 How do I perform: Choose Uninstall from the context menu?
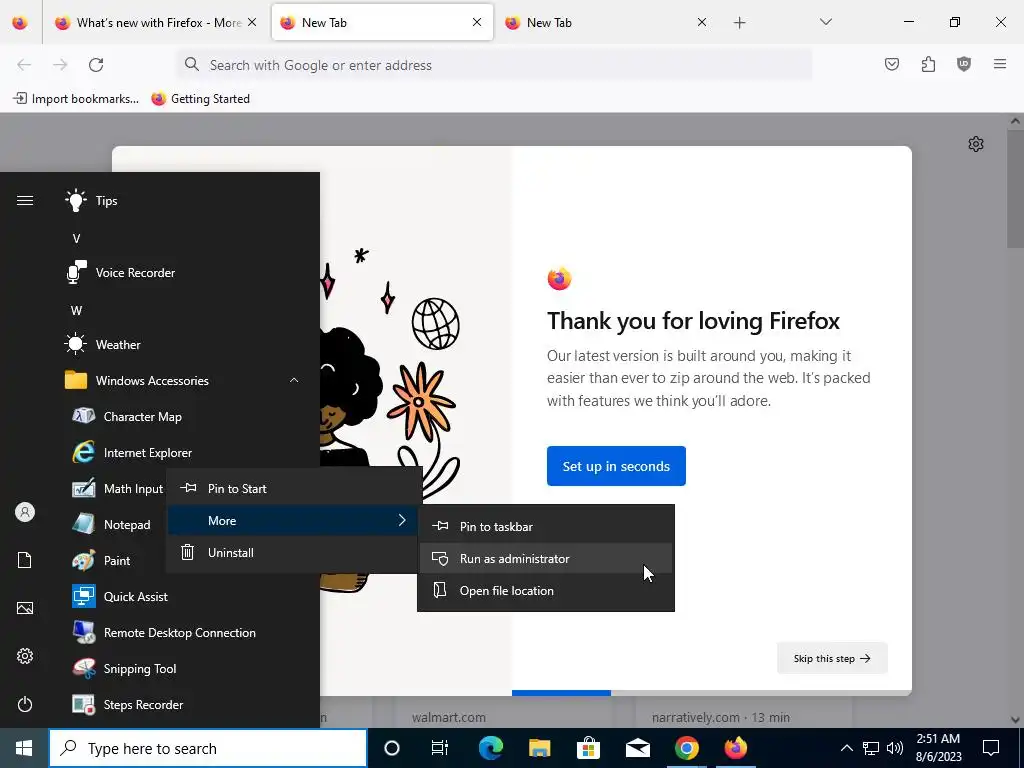tap(293, 552)
